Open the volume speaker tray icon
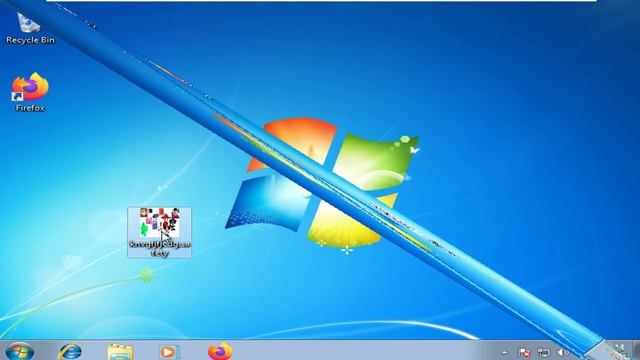Viewport: 640px width, 360px height. (x=562, y=352)
